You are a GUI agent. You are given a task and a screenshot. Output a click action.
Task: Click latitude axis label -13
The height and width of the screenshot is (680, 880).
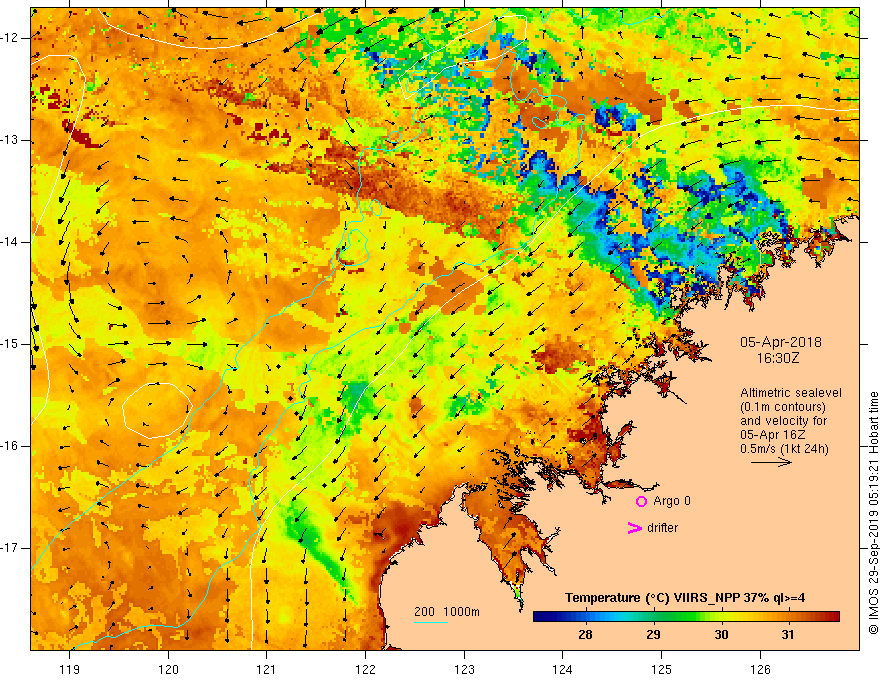click(11, 140)
